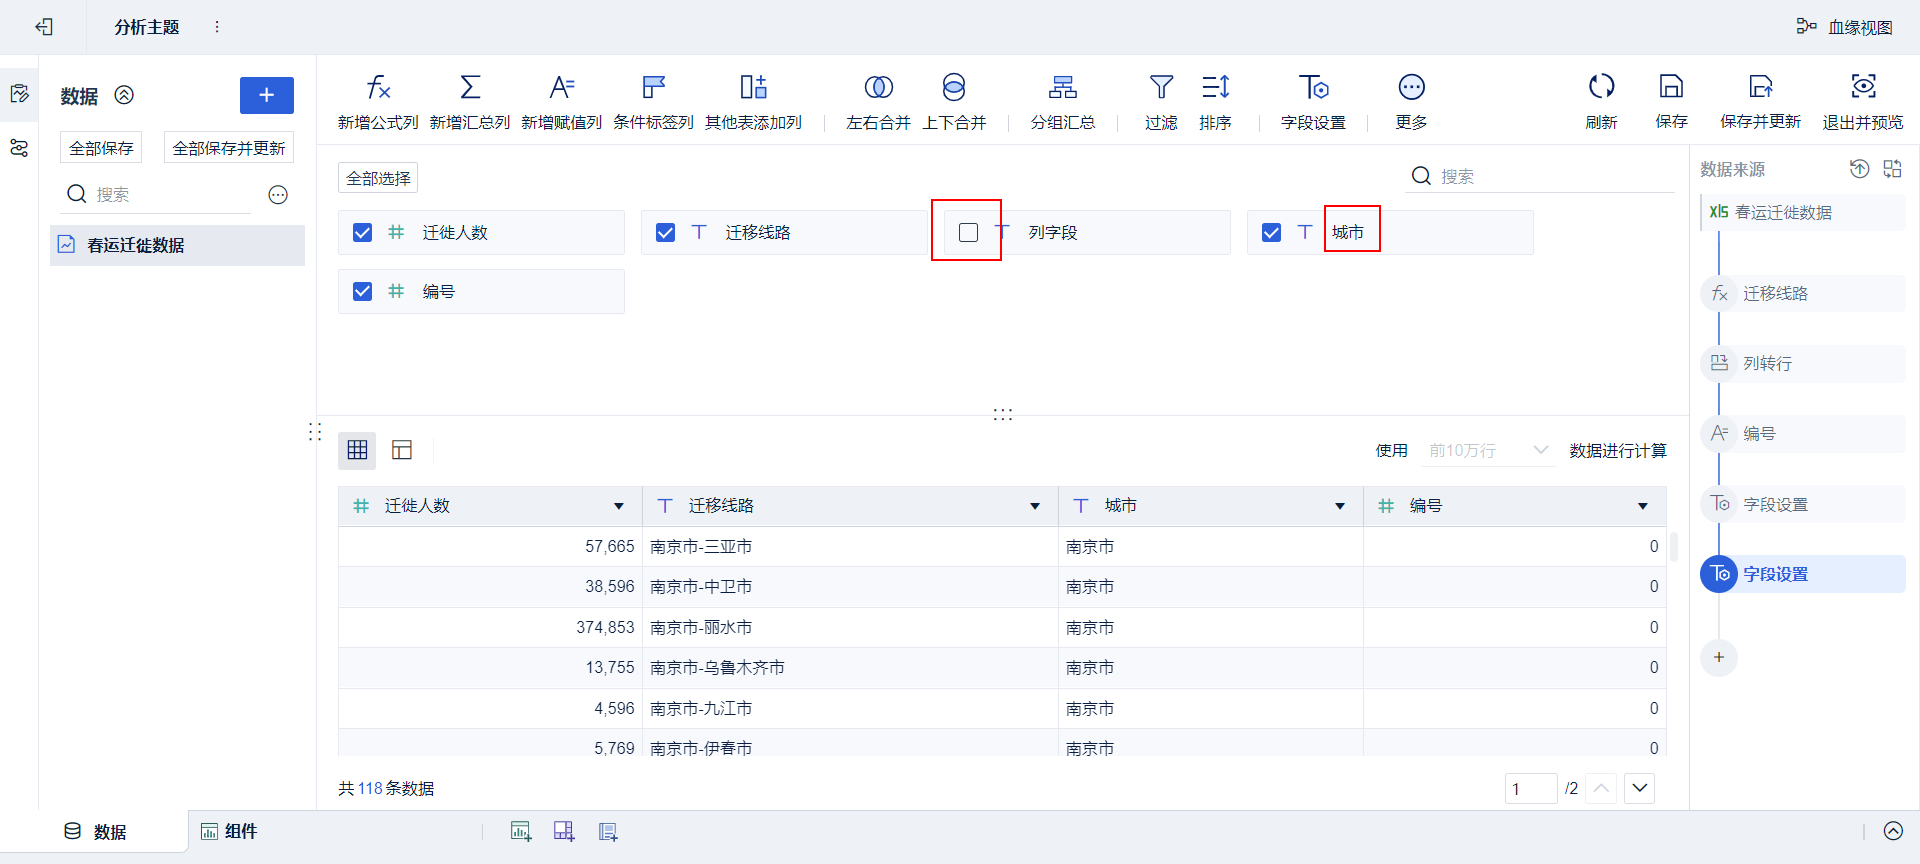Open 更多 more tools menu

pos(1411,102)
